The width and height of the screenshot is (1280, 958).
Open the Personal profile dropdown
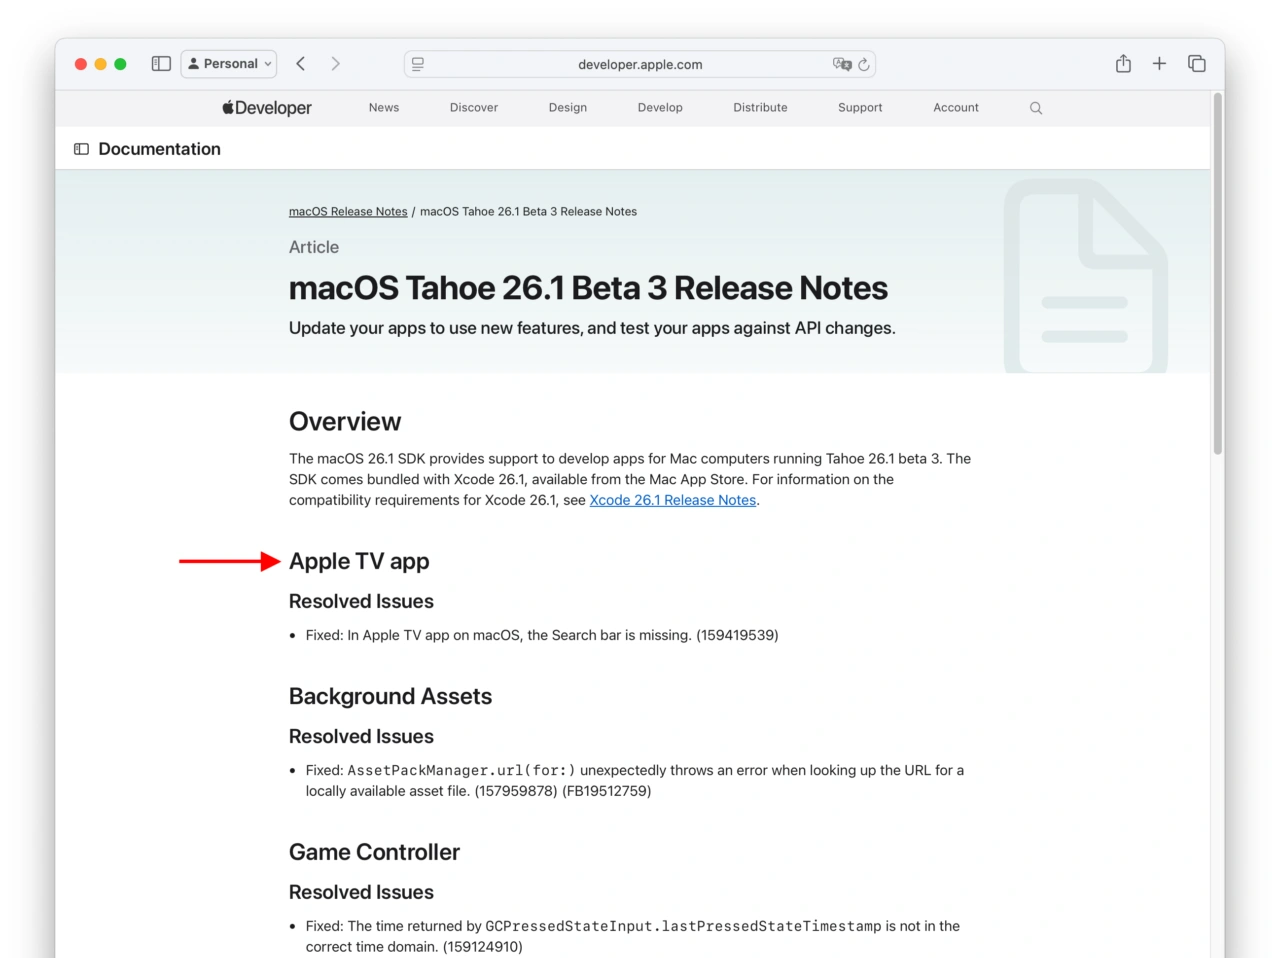228,63
